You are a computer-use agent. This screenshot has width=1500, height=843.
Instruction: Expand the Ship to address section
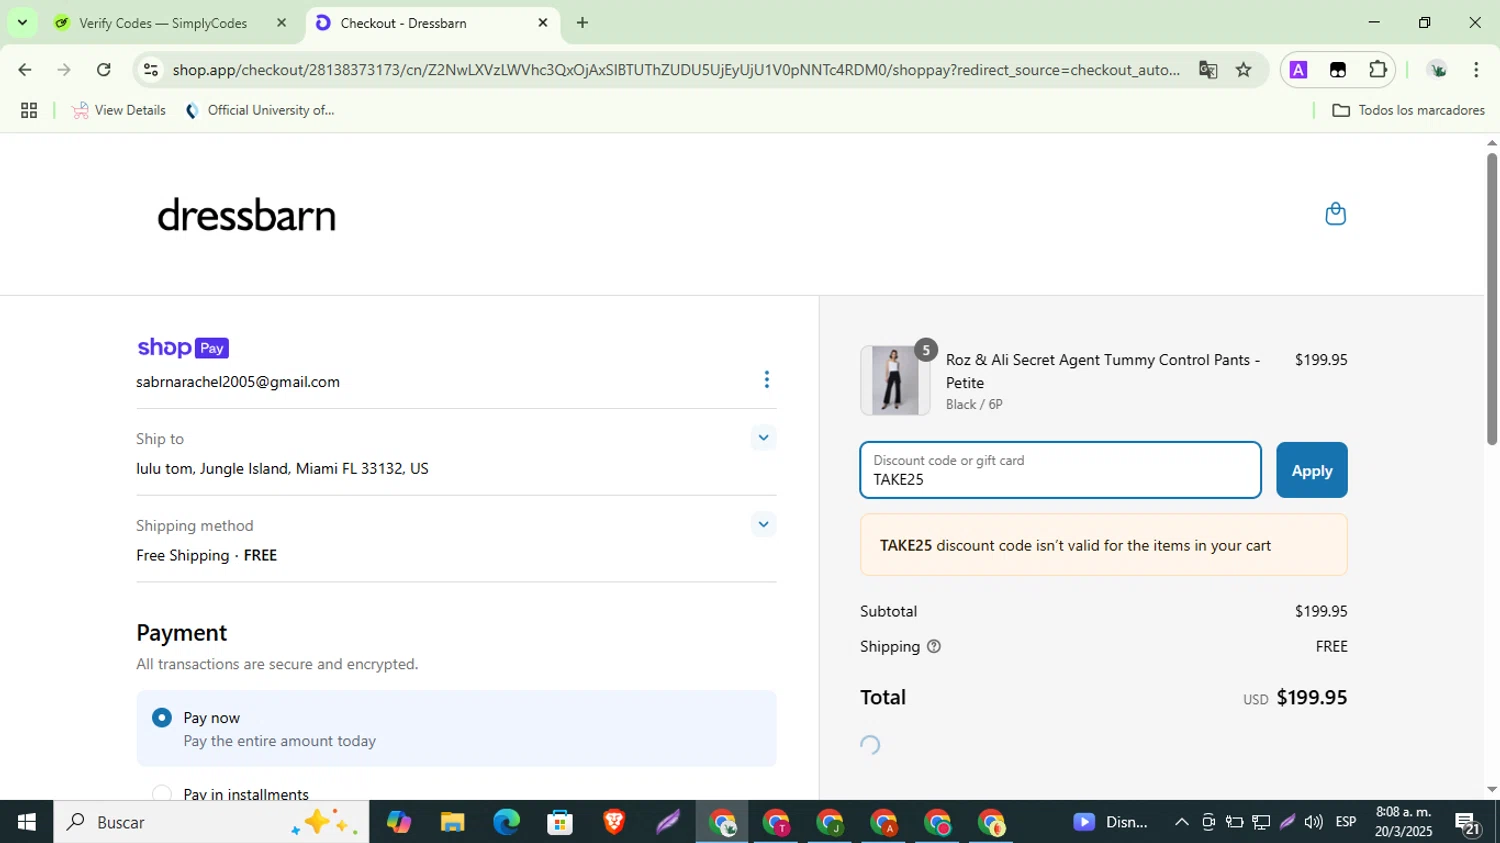(x=763, y=438)
